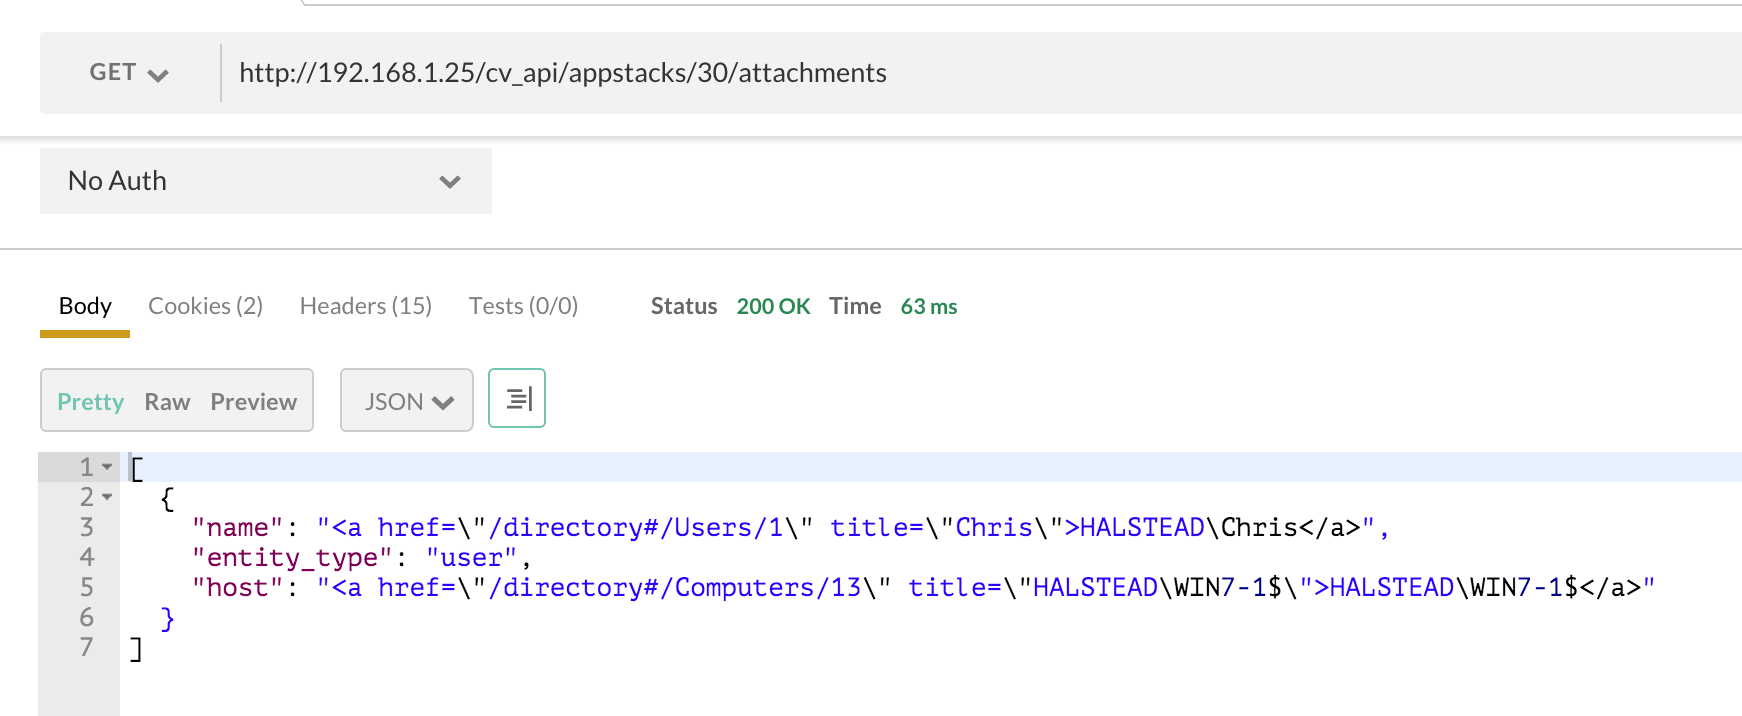View the Headers (15) tab
Viewport: 1742px width, 716px height.
tap(365, 306)
